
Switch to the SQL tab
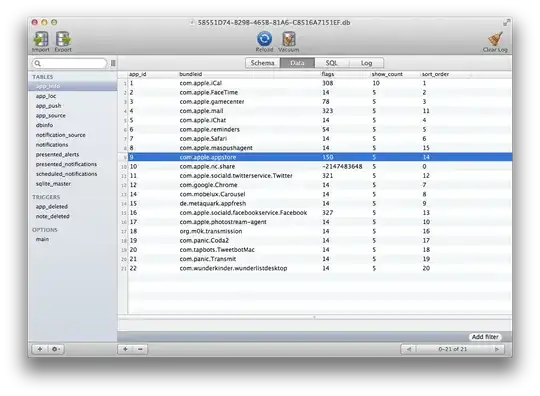tap(331, 63)
